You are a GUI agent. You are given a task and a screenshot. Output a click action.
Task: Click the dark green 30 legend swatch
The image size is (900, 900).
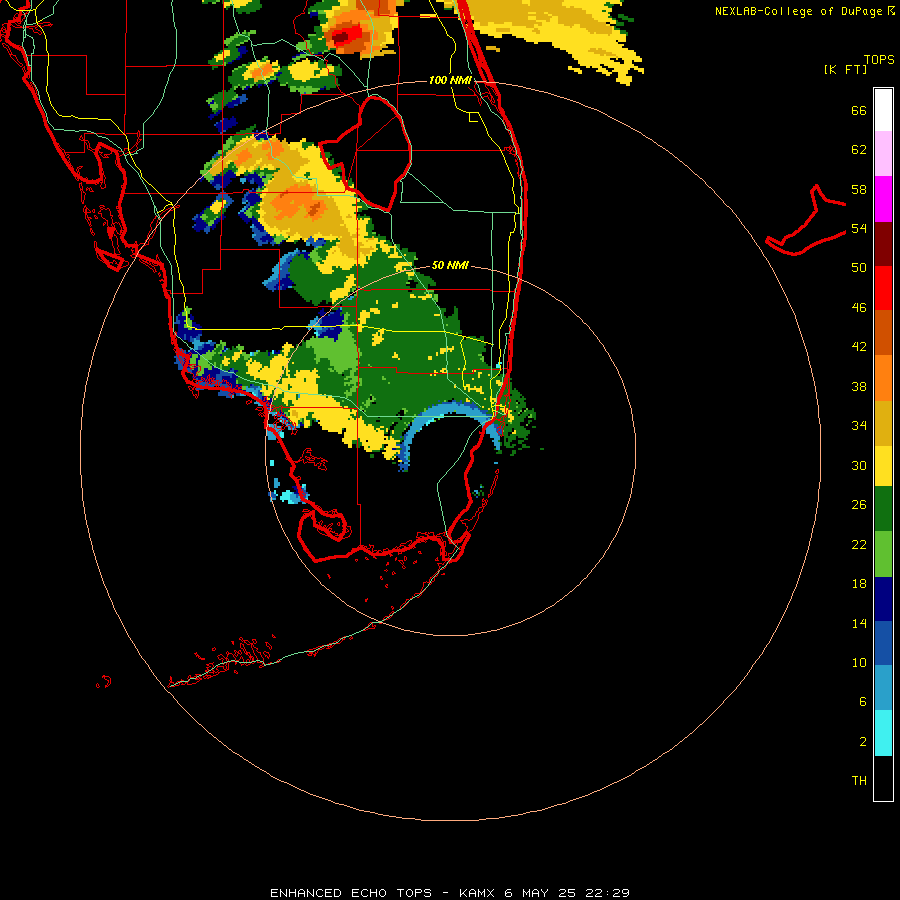[x=883, y=509]
